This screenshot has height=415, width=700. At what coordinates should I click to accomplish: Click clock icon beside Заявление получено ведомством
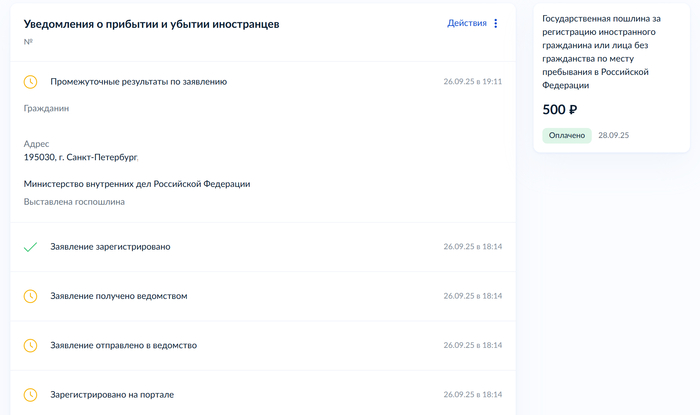click(x=30, y=296)
